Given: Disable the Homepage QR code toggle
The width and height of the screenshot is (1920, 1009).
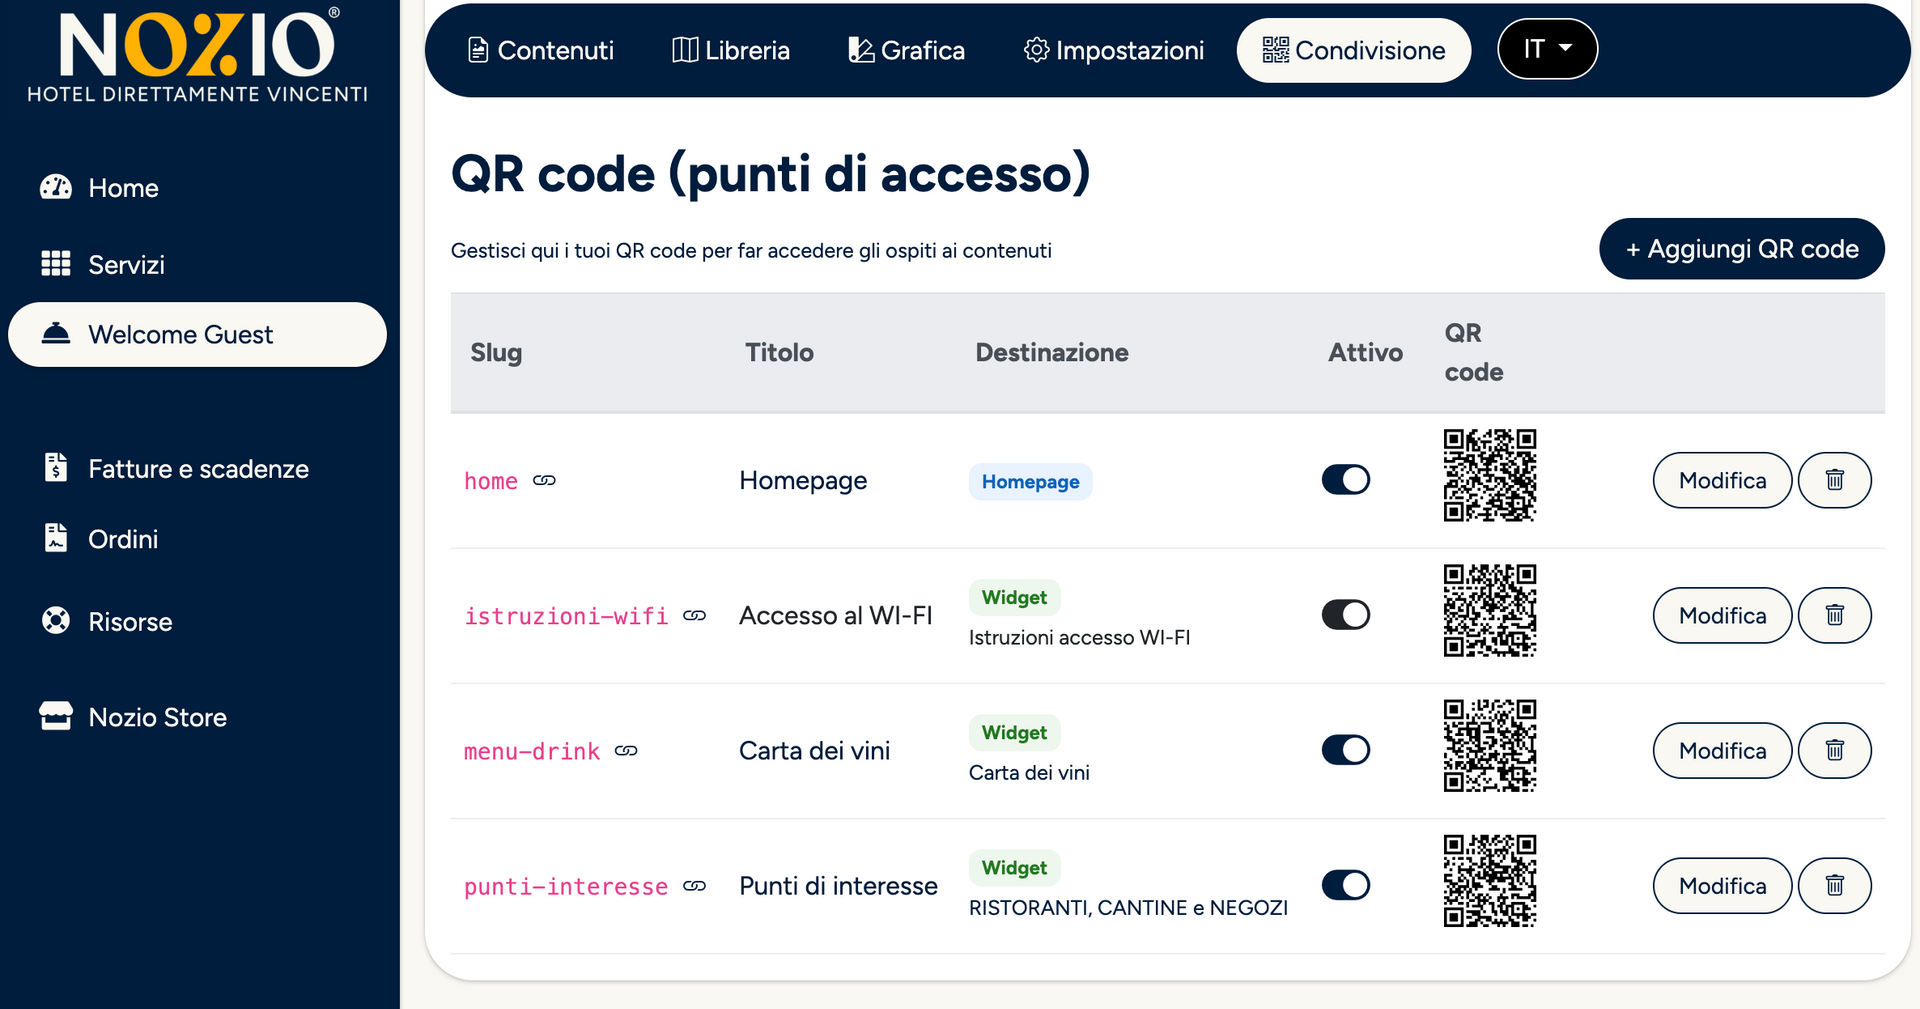Looking at the screenshot, I should [x=1346, y=480].
